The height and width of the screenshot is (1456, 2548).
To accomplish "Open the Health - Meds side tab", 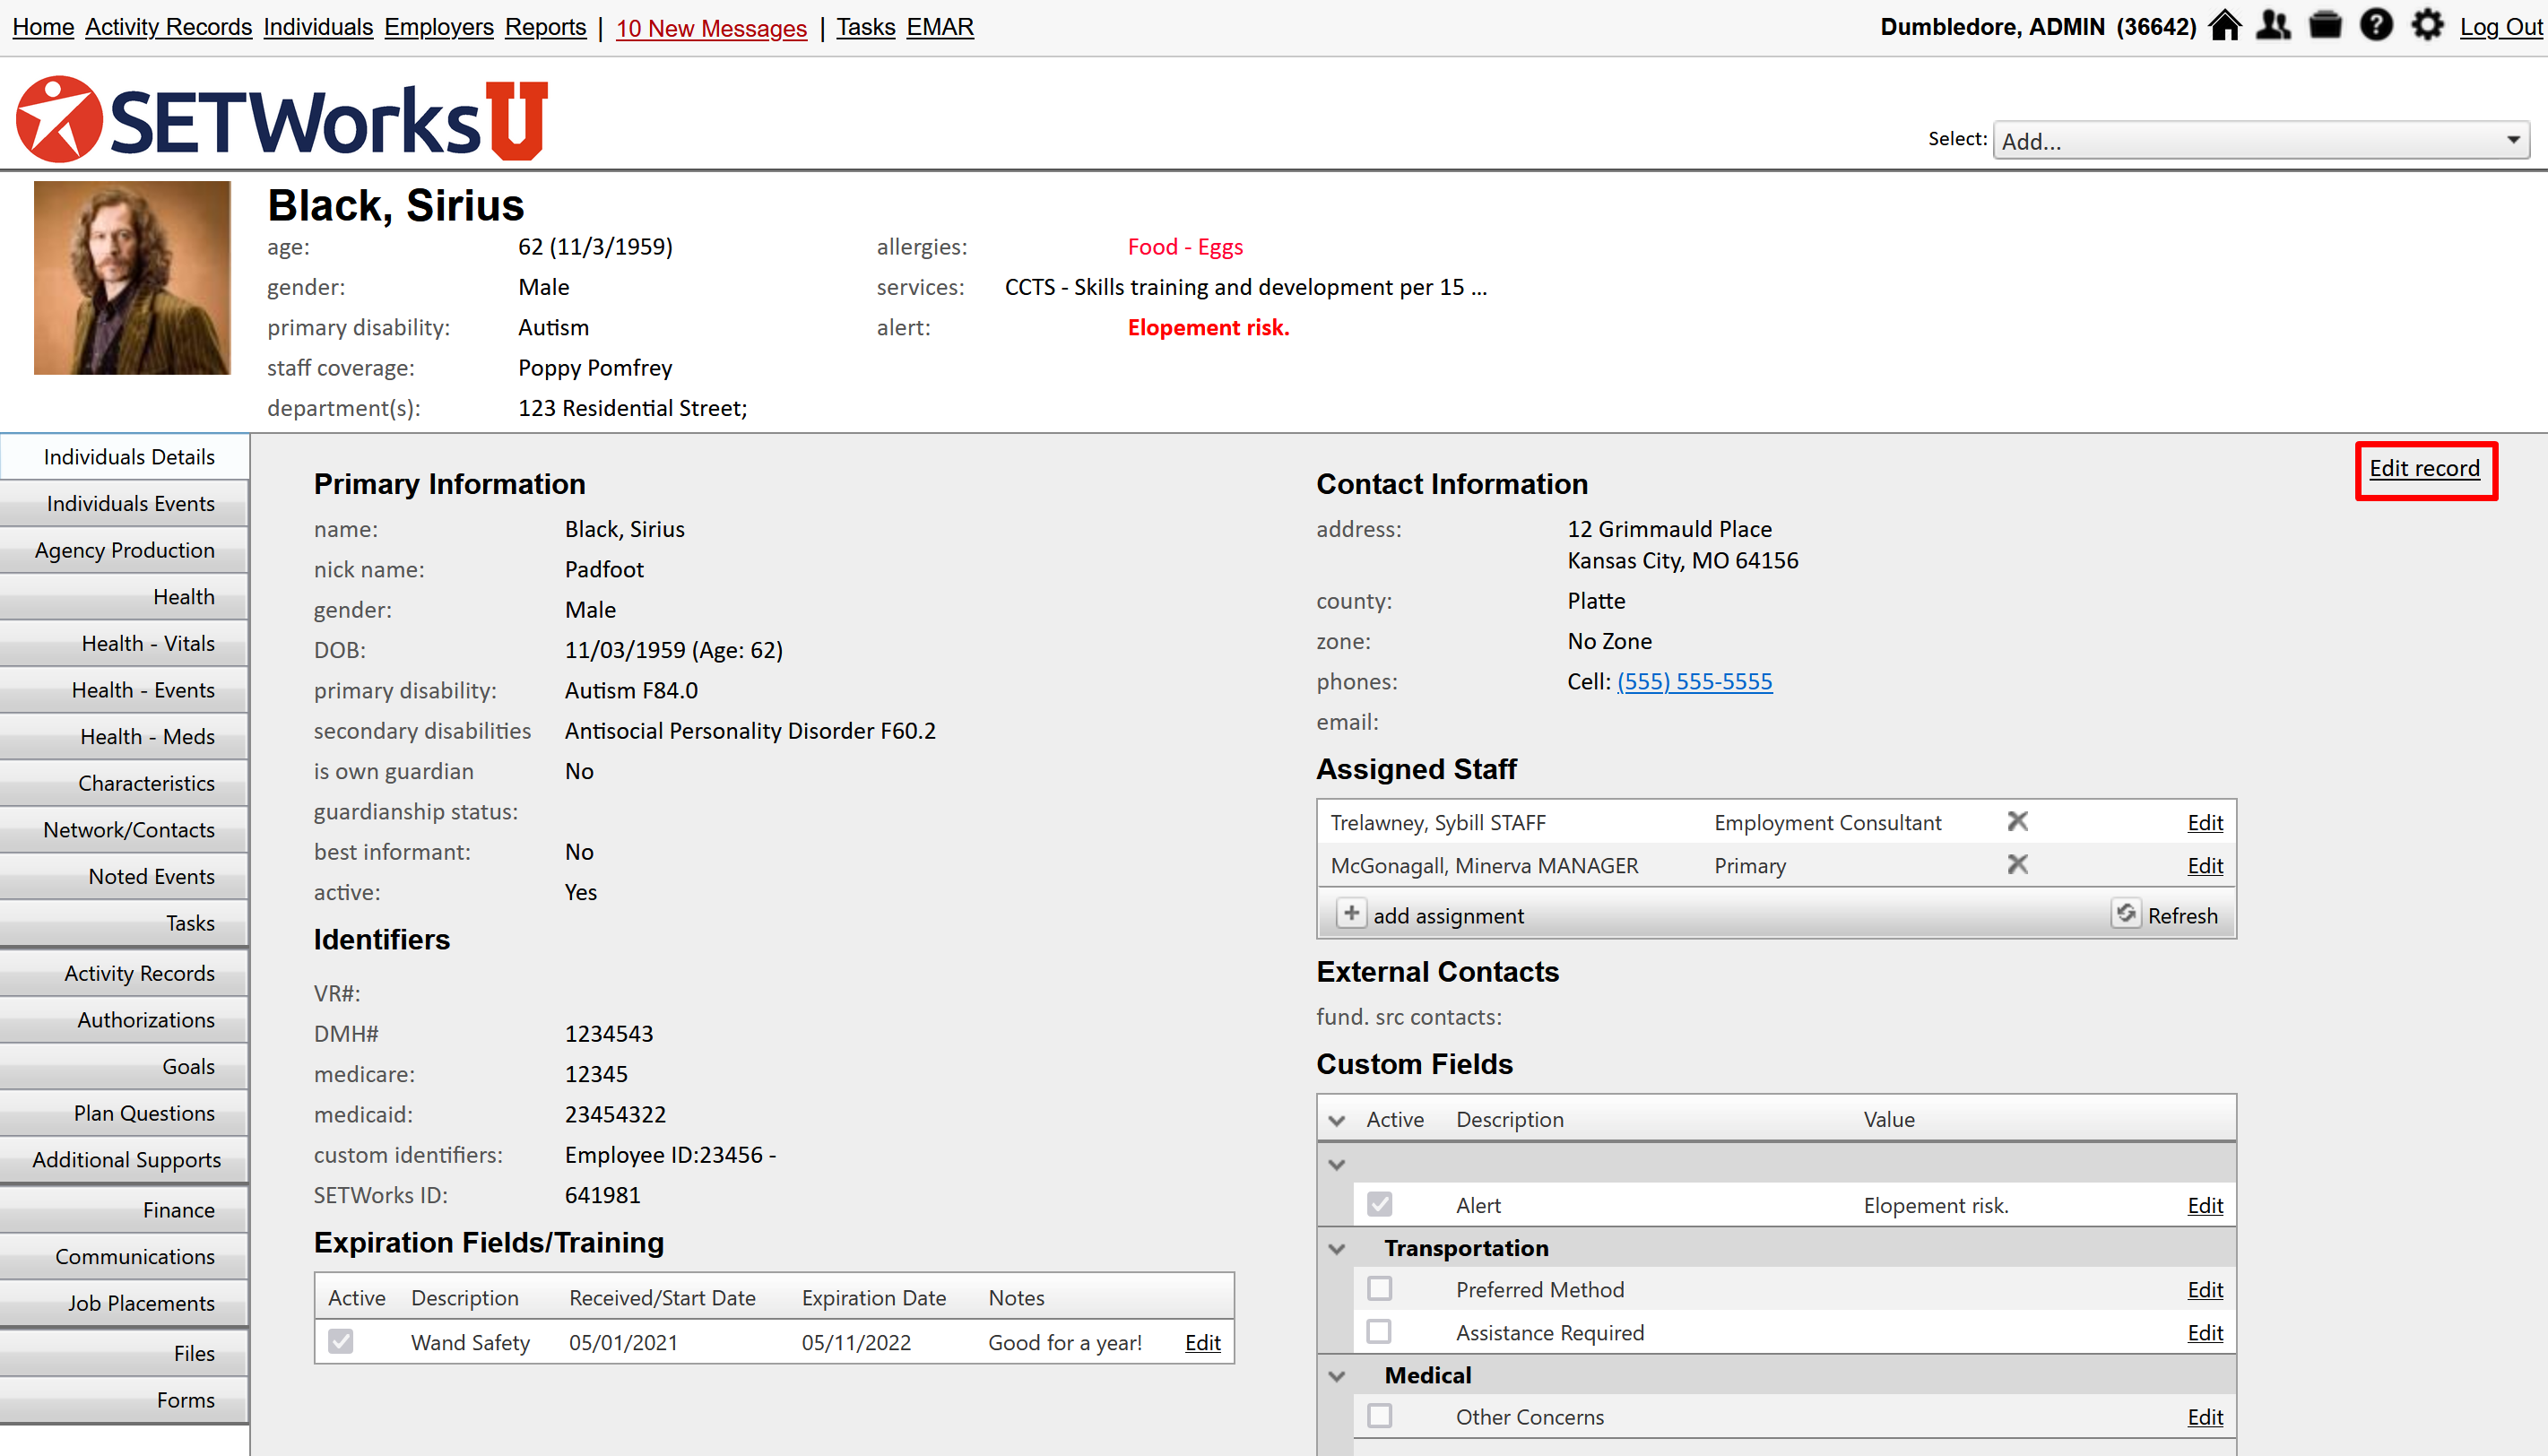I will (x=147, y=737).
